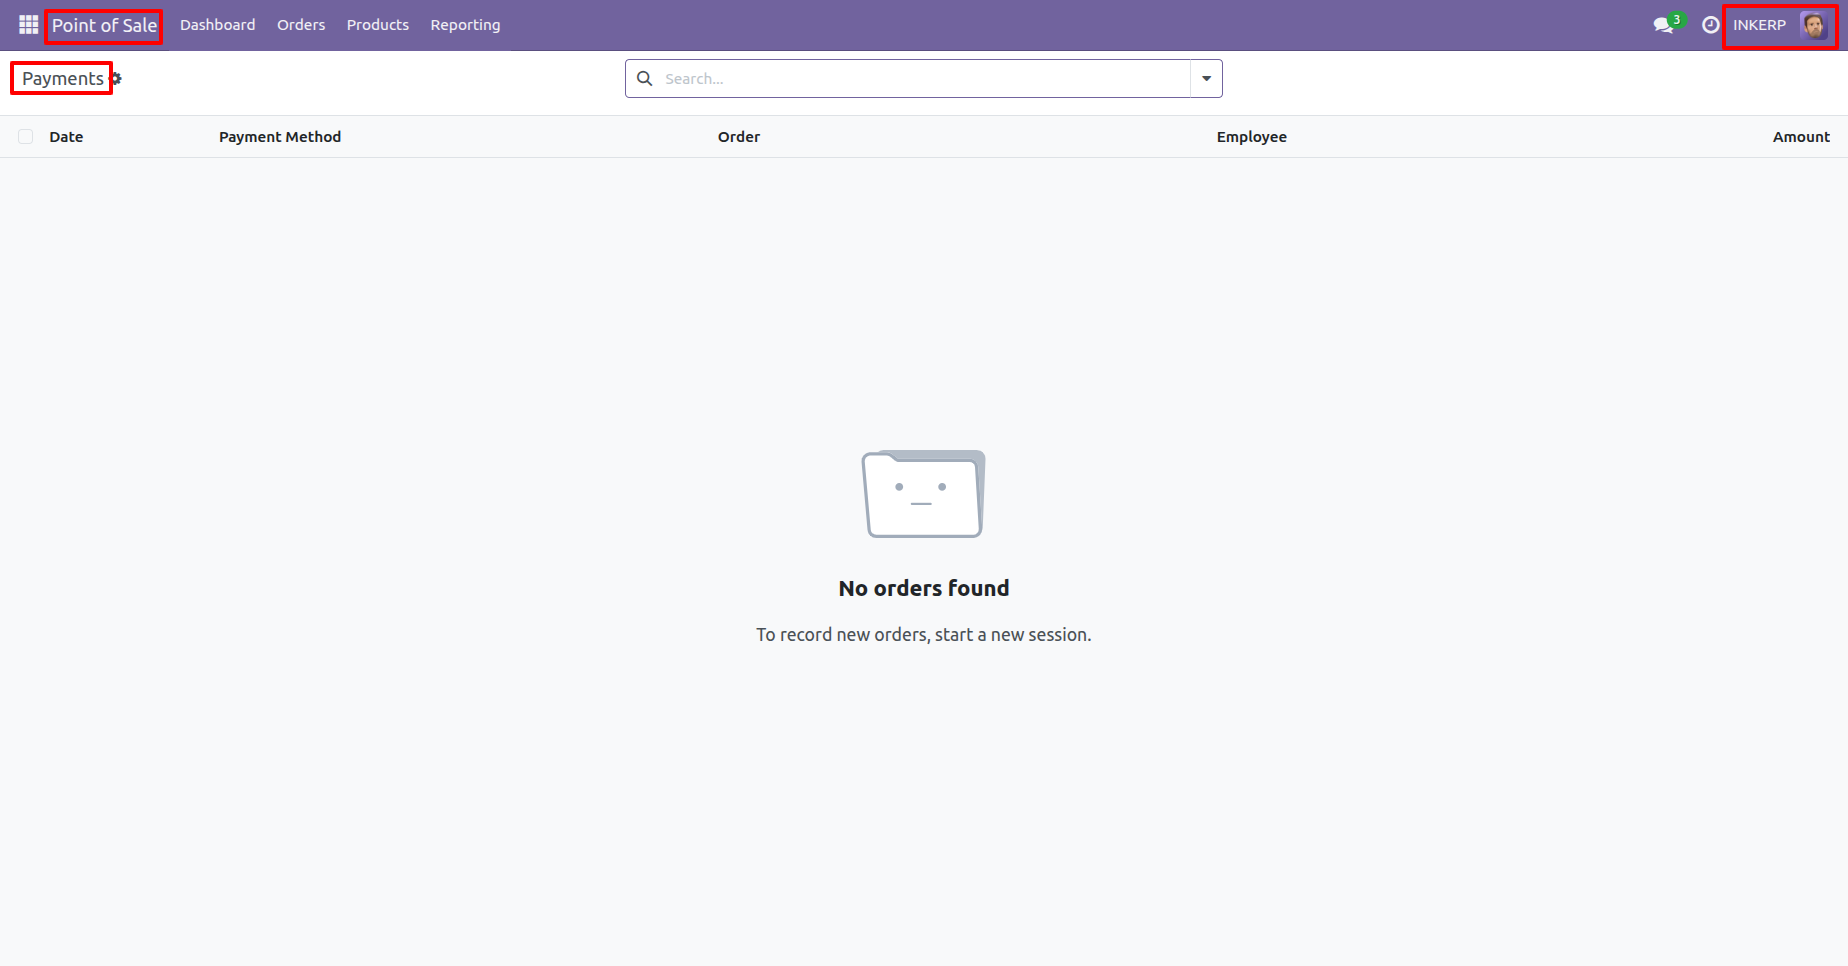Sort by the Date column header
Screen dimensions: 1848x966
66,137
